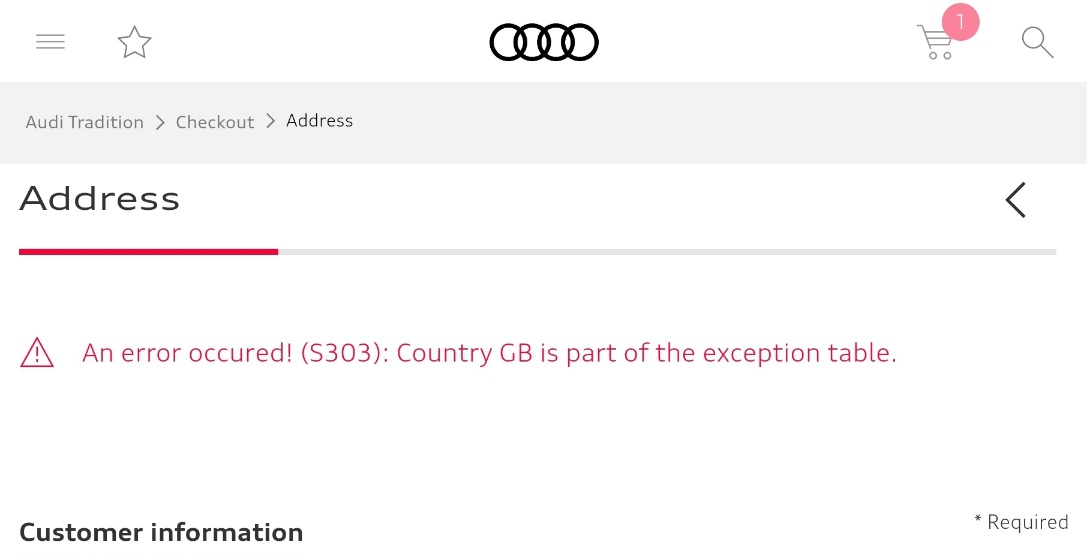This screenshot has width=1087, height=554.
Task: Click chevron between Audi Tradition and Checkout
Action: [x=160, y=123]
